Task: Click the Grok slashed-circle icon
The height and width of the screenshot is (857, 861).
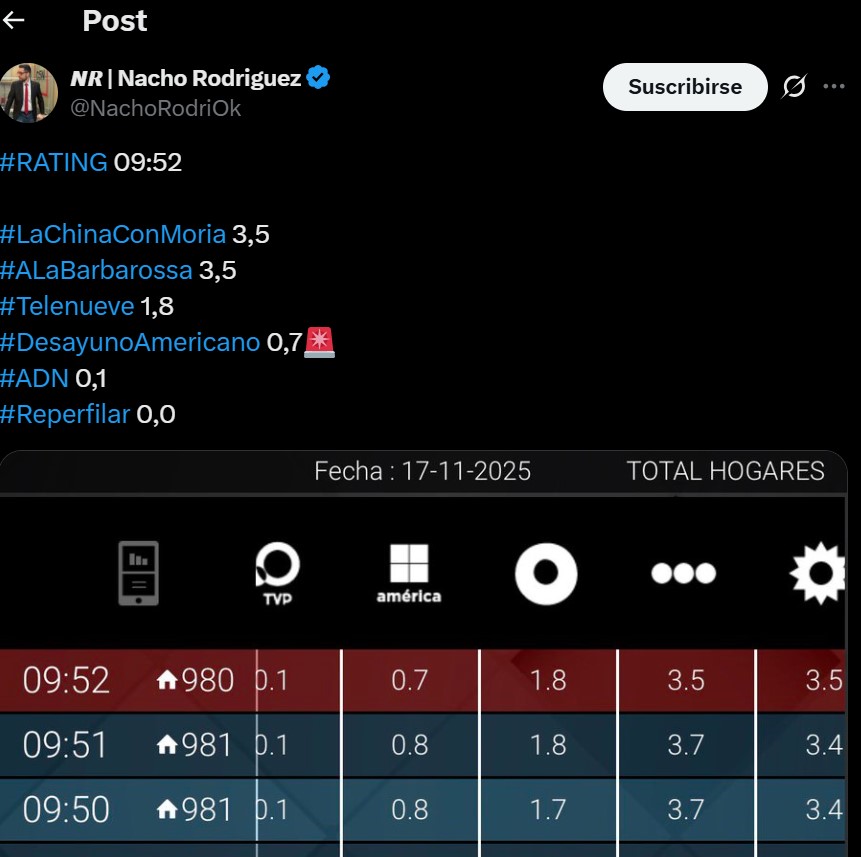Action: [x=794, y=87]
